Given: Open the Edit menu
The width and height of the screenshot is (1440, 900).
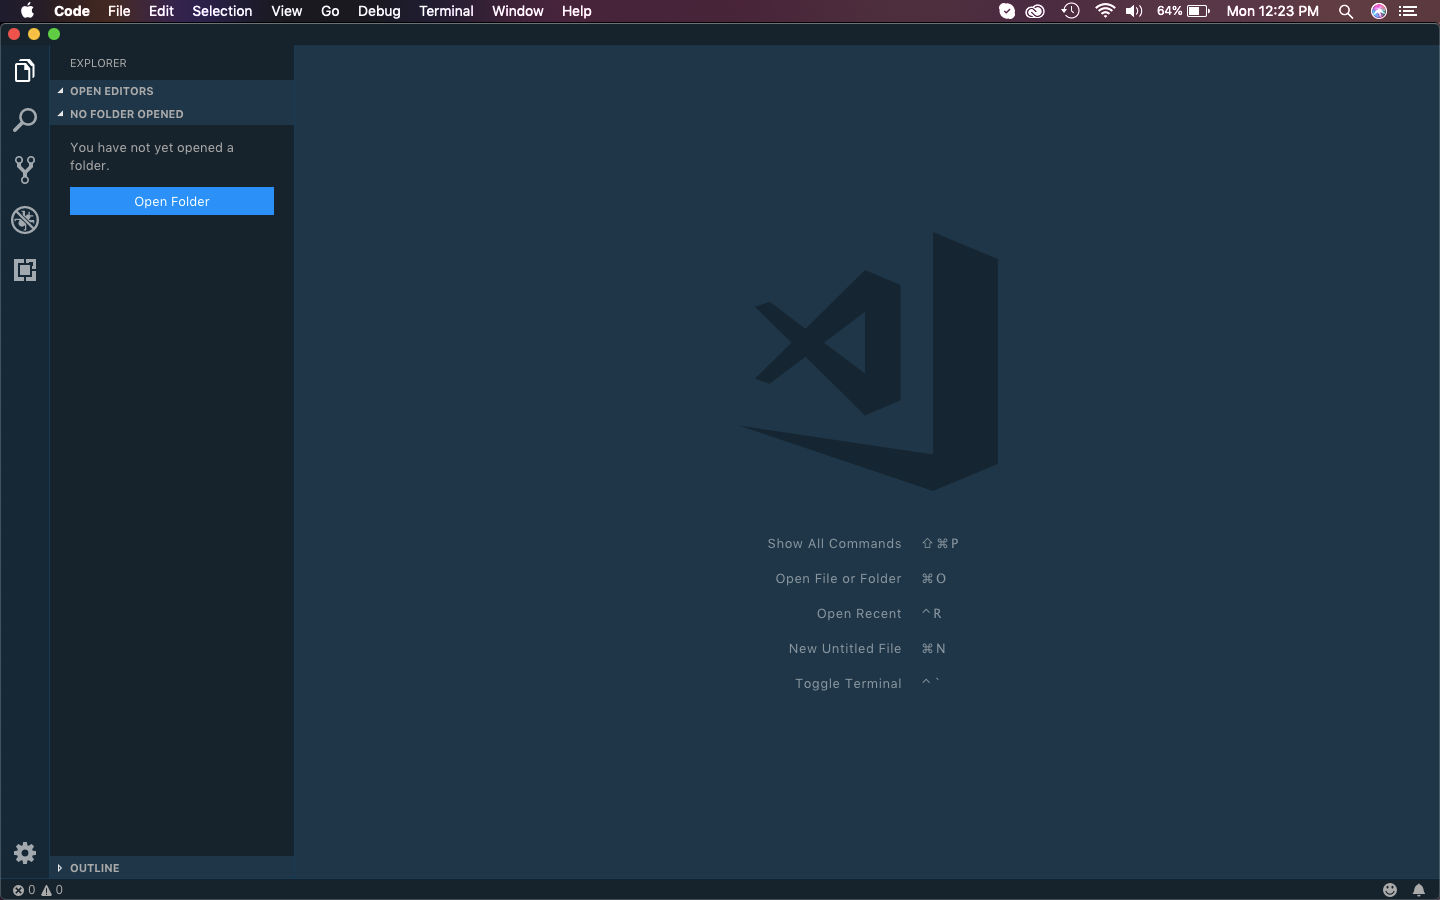Looking at the screenshot, I should point(161,11).
